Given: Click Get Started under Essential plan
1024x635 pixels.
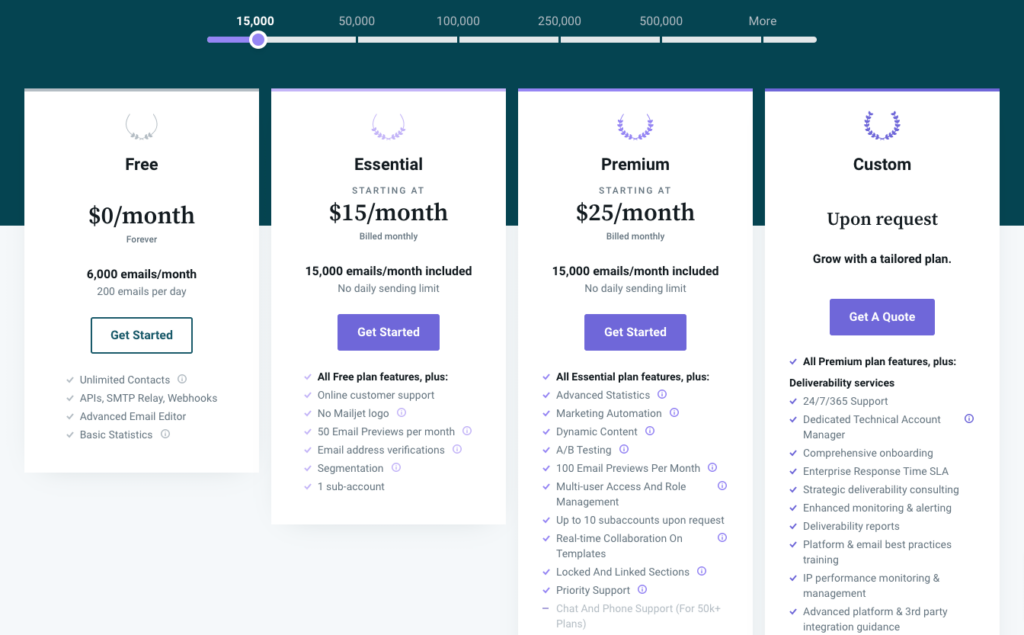Looking at the screenshot, I should (x=388, y=332).
